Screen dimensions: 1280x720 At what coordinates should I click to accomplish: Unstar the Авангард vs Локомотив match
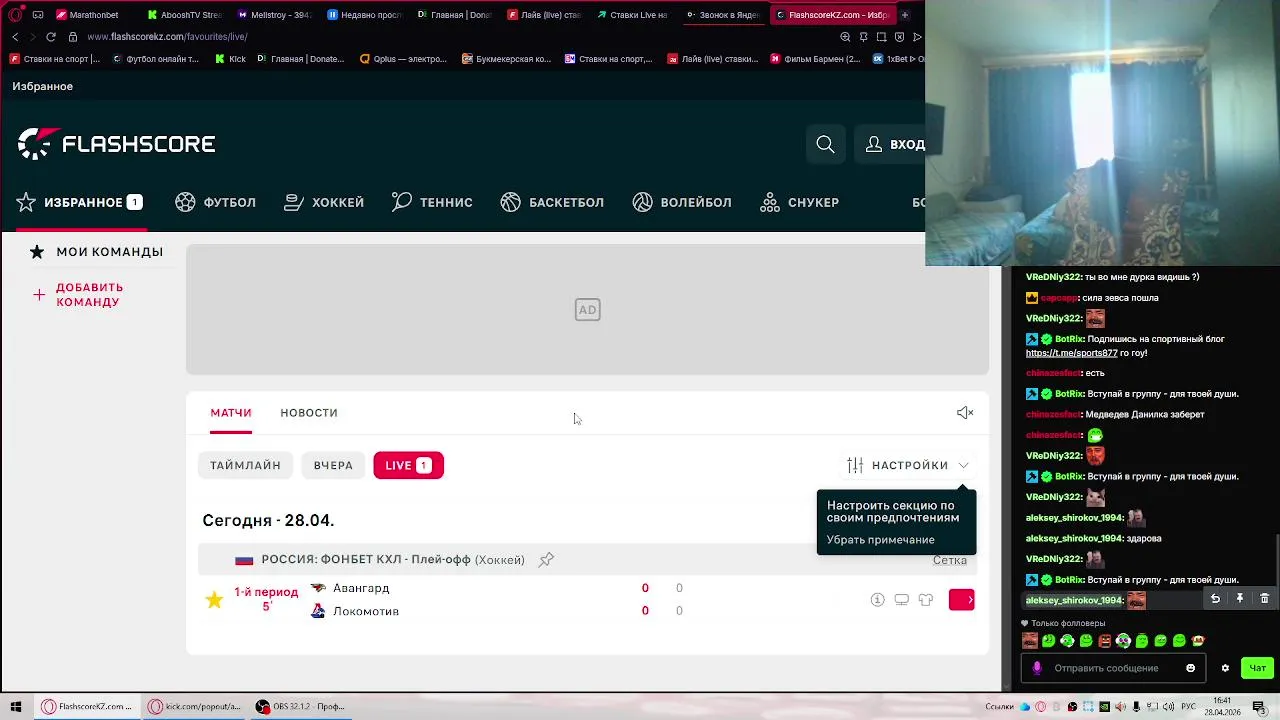coord(214,600)
